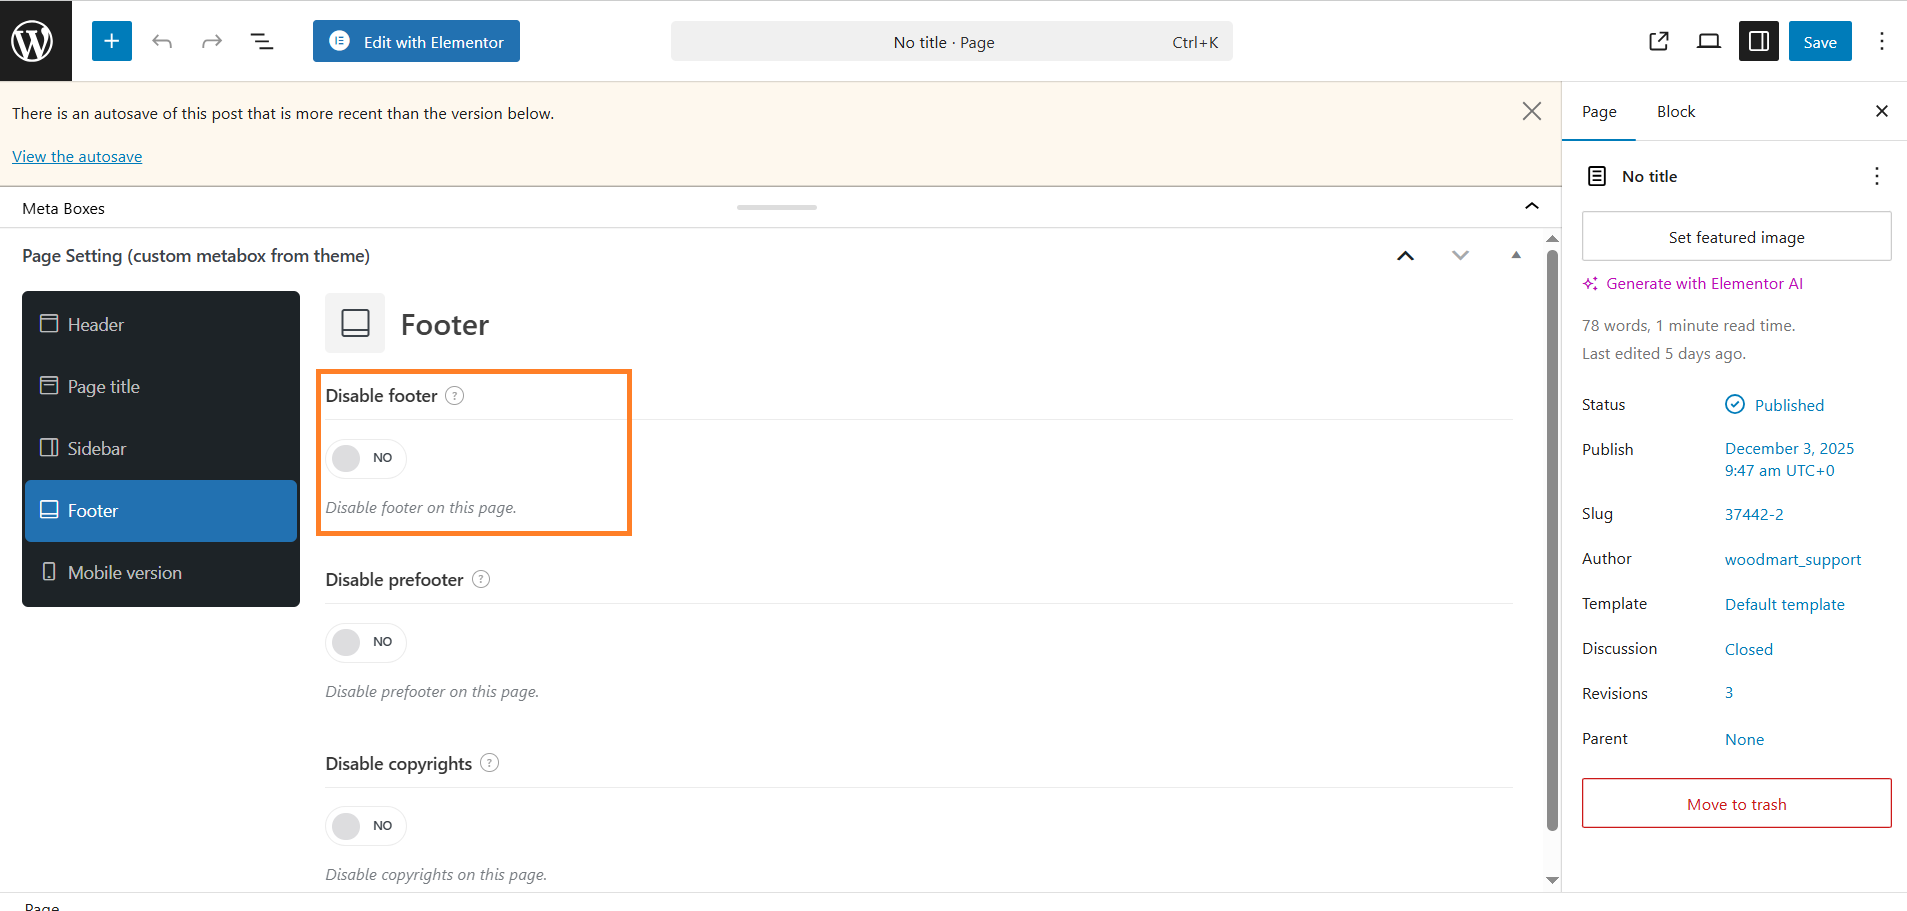Screen dimensions: 1907x911
Task: Open the document overview list icon
Action: (261, 41)
